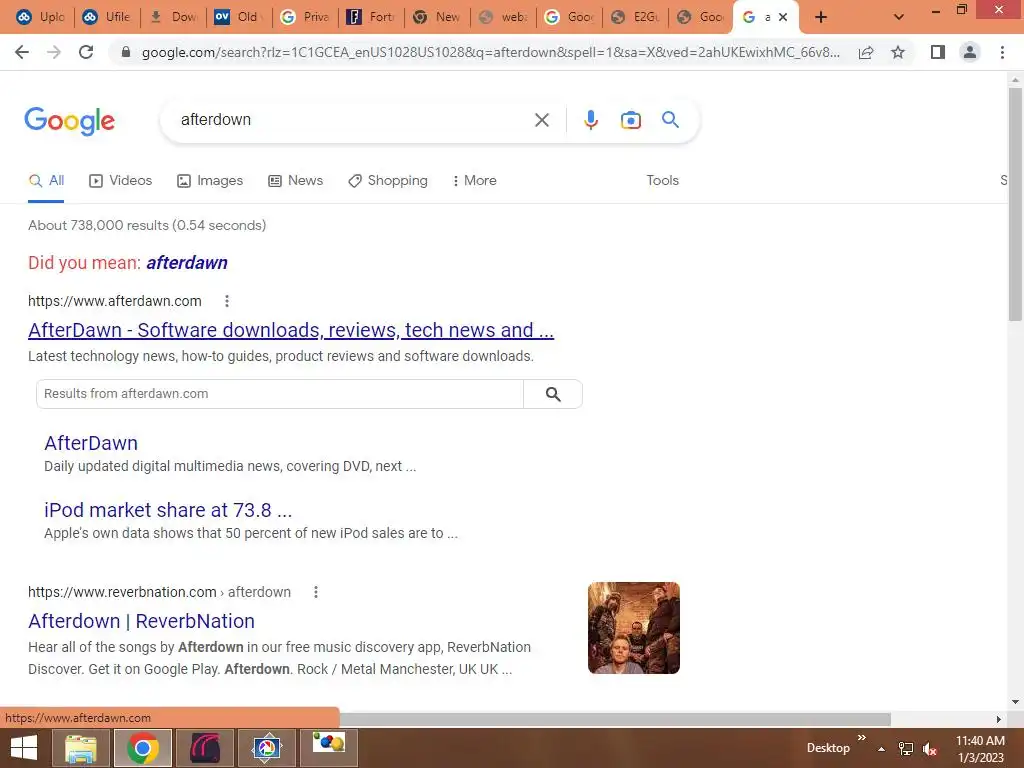Open the orange arc app taskbar icon

coord(205,748)
